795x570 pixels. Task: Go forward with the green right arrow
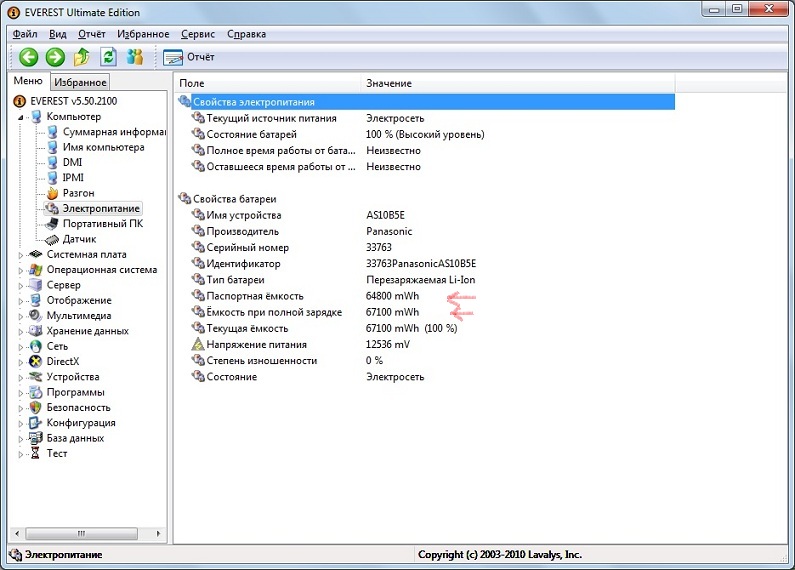pyautogui.click(x=55, y=57)
